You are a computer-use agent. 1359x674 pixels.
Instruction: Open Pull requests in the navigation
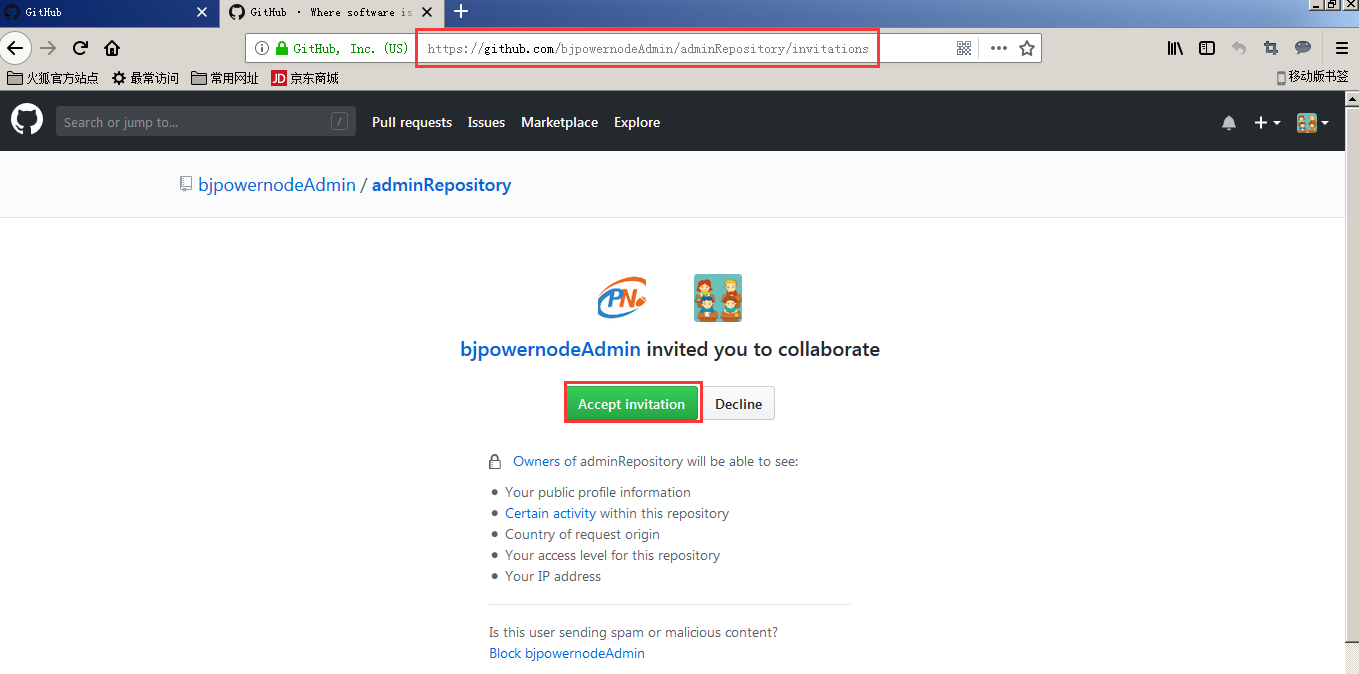(412, 122)
